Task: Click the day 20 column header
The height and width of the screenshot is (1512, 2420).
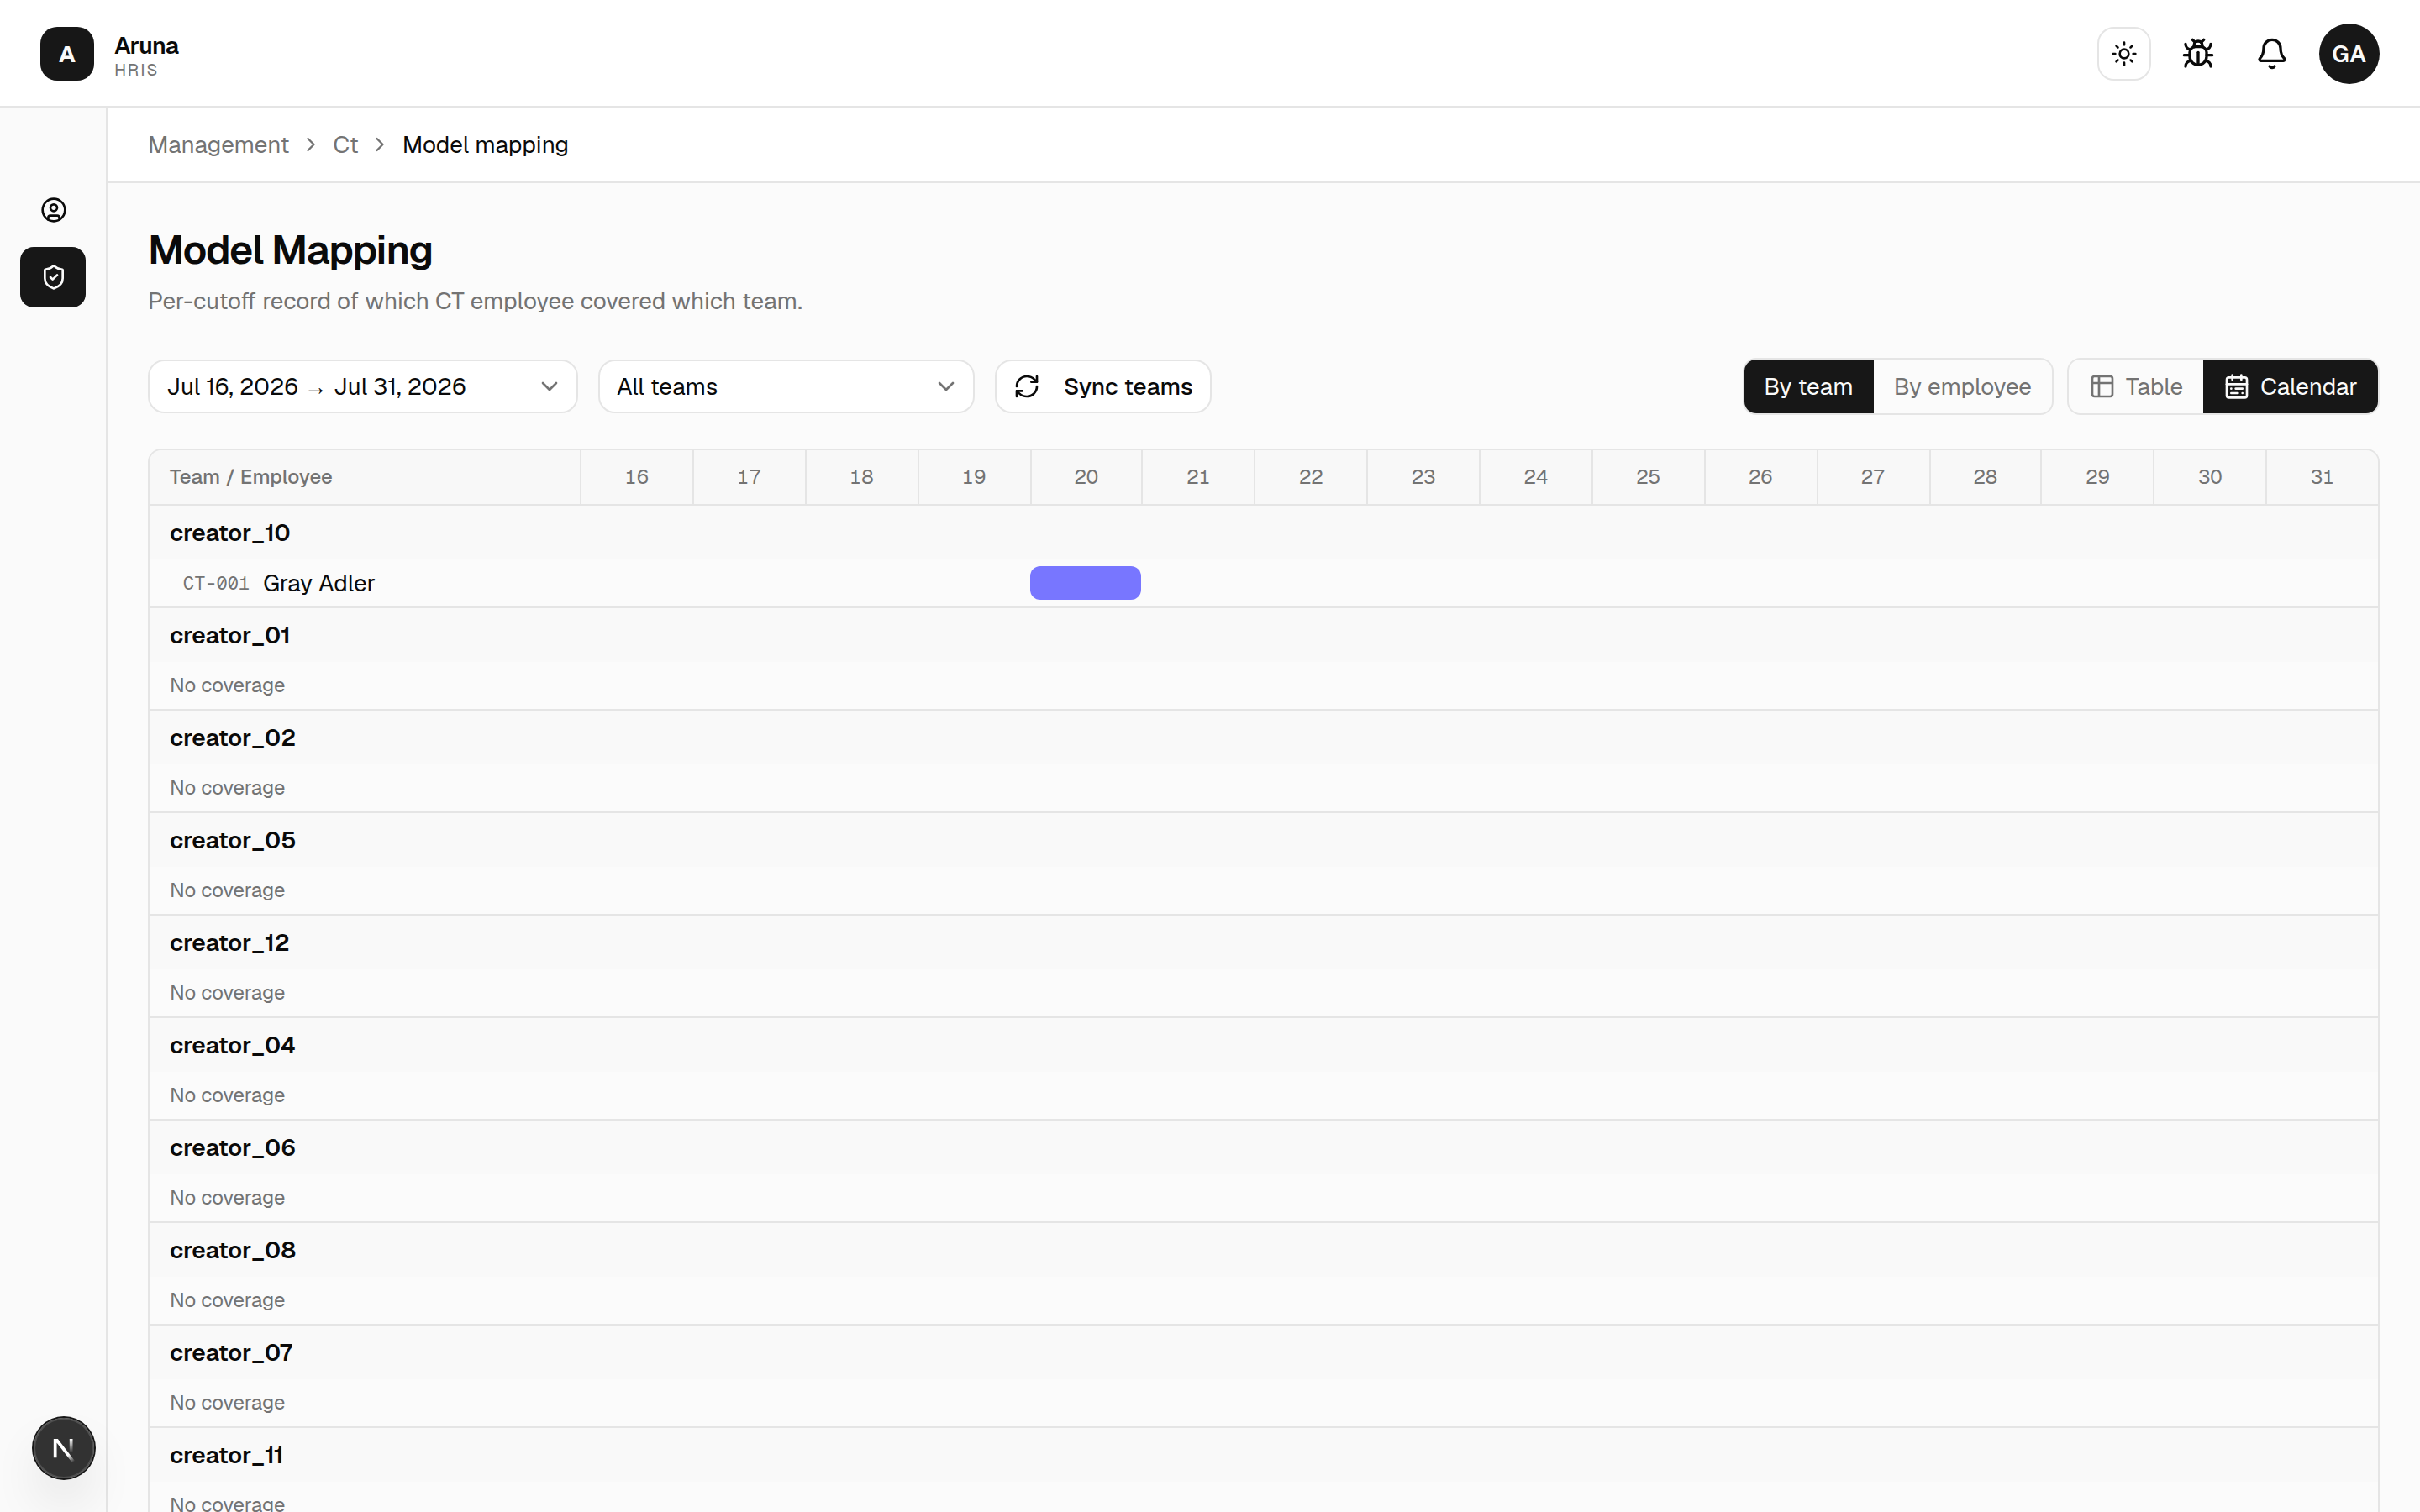Action: tap(1086, 477)
